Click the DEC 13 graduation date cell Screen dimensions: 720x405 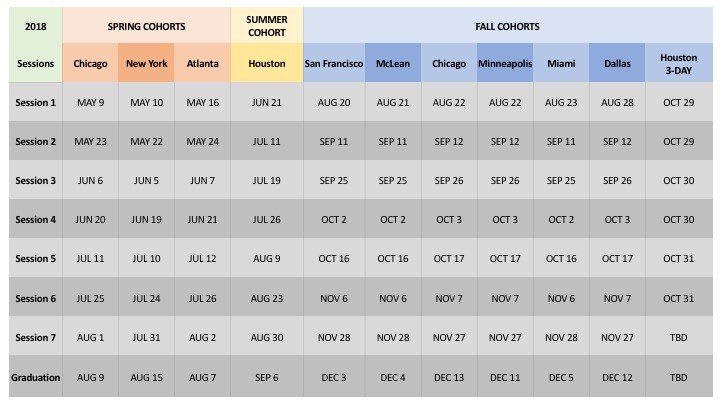449,378
